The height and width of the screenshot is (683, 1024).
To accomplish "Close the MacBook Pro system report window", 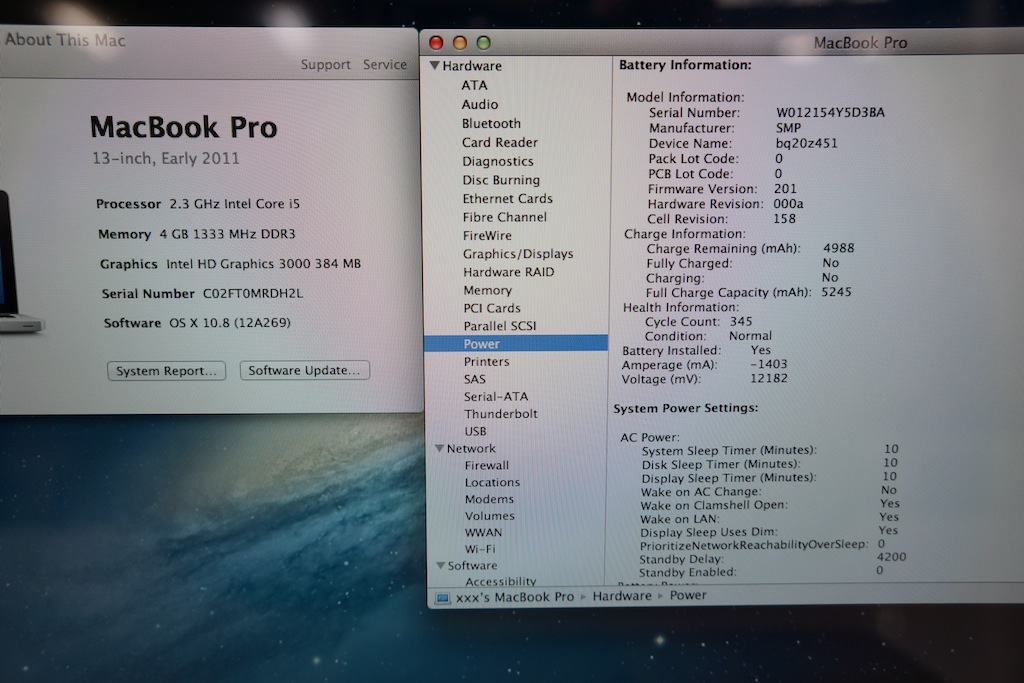I will tap(436, 43).
